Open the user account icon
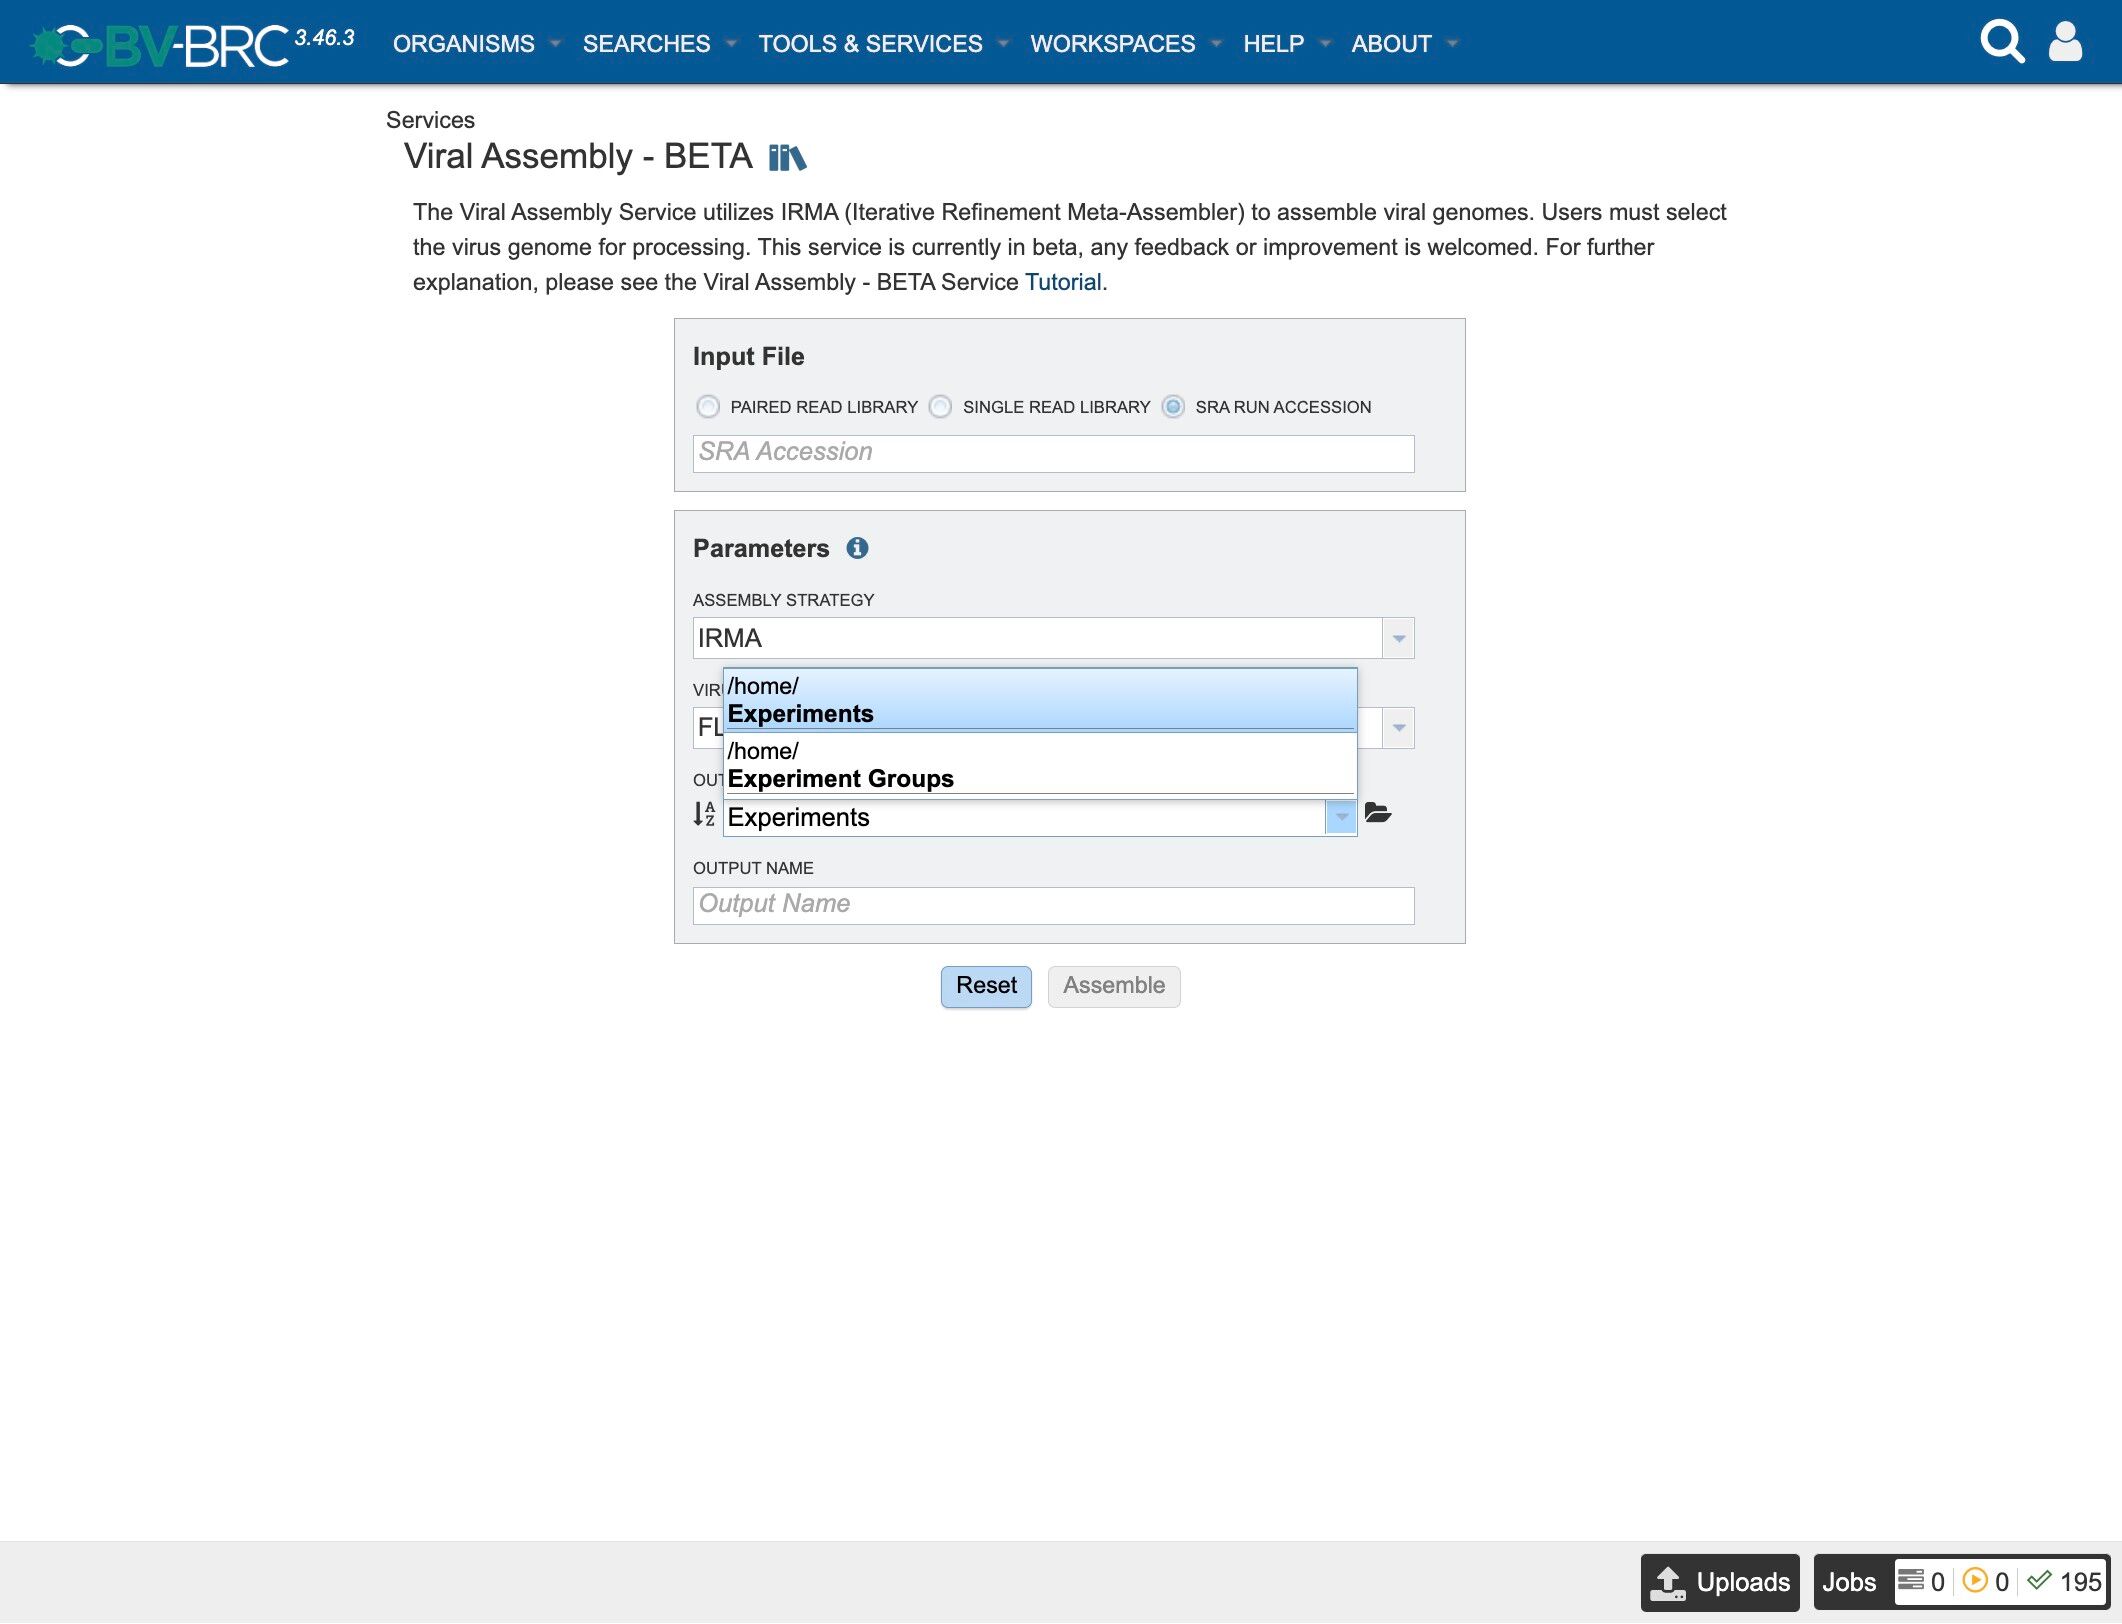 pyautogui.click(x=2065, y=42)
